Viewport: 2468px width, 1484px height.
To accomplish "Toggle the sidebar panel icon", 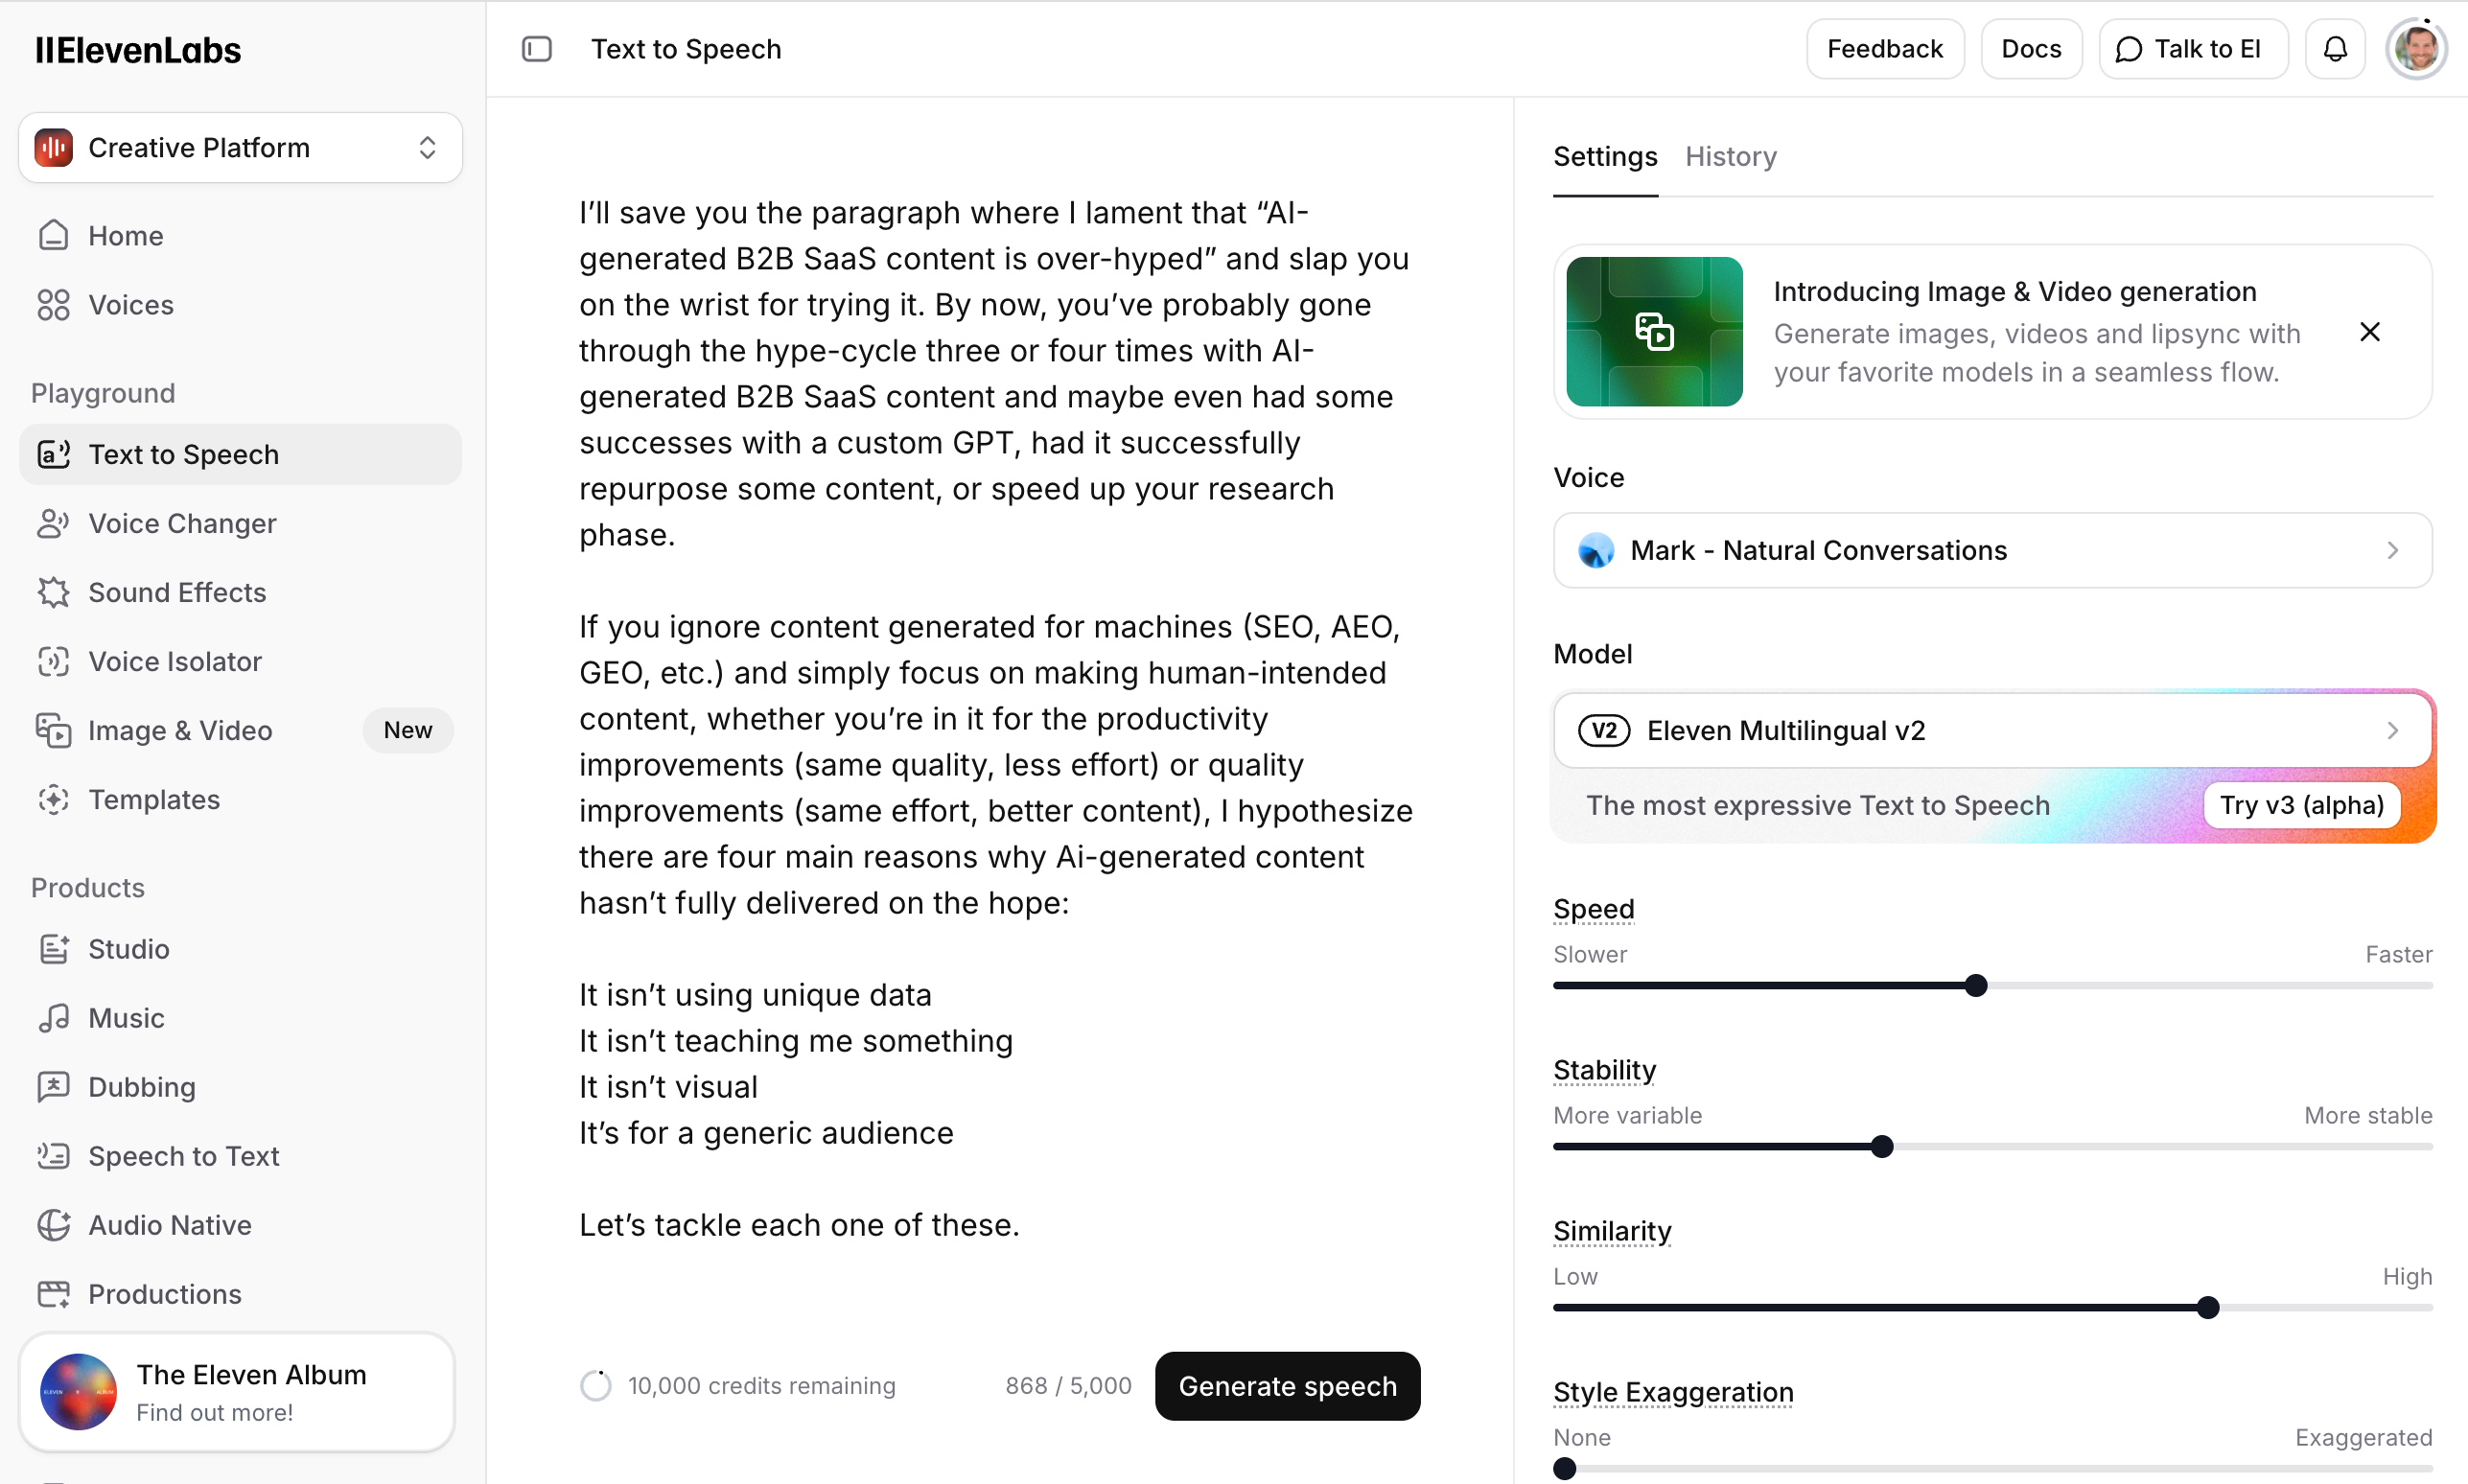I will click(x=537, y=49).
